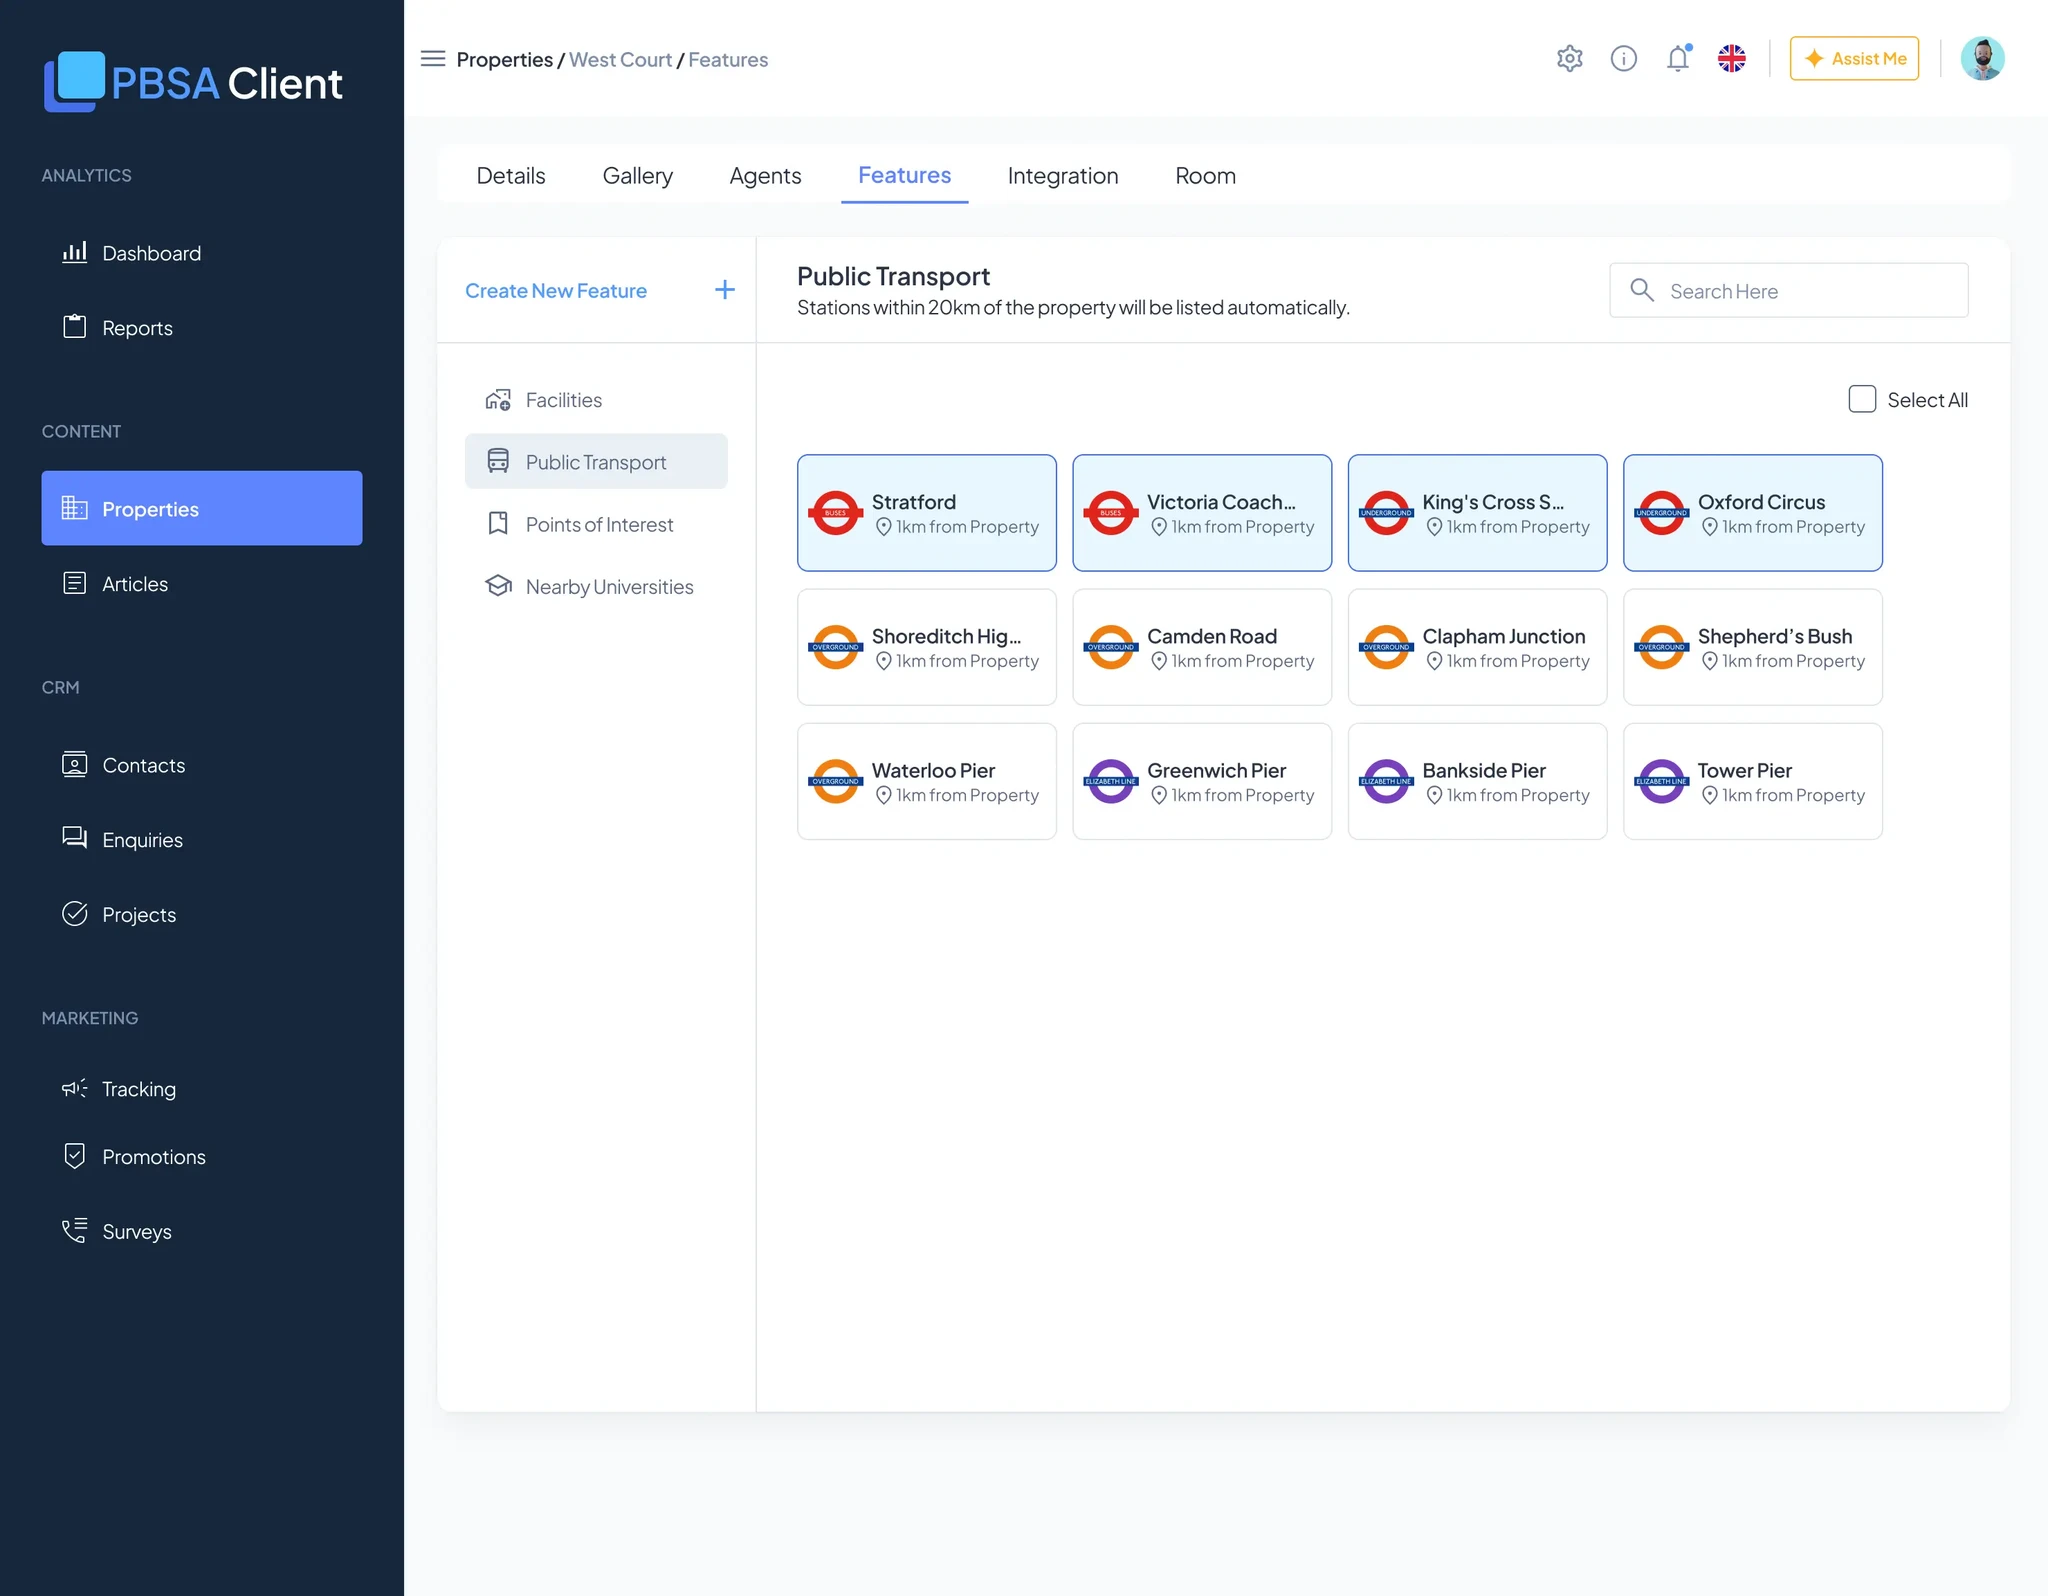Click the Tracking megaphone icon
2048x1596 pixels.
click(75, 1088)
